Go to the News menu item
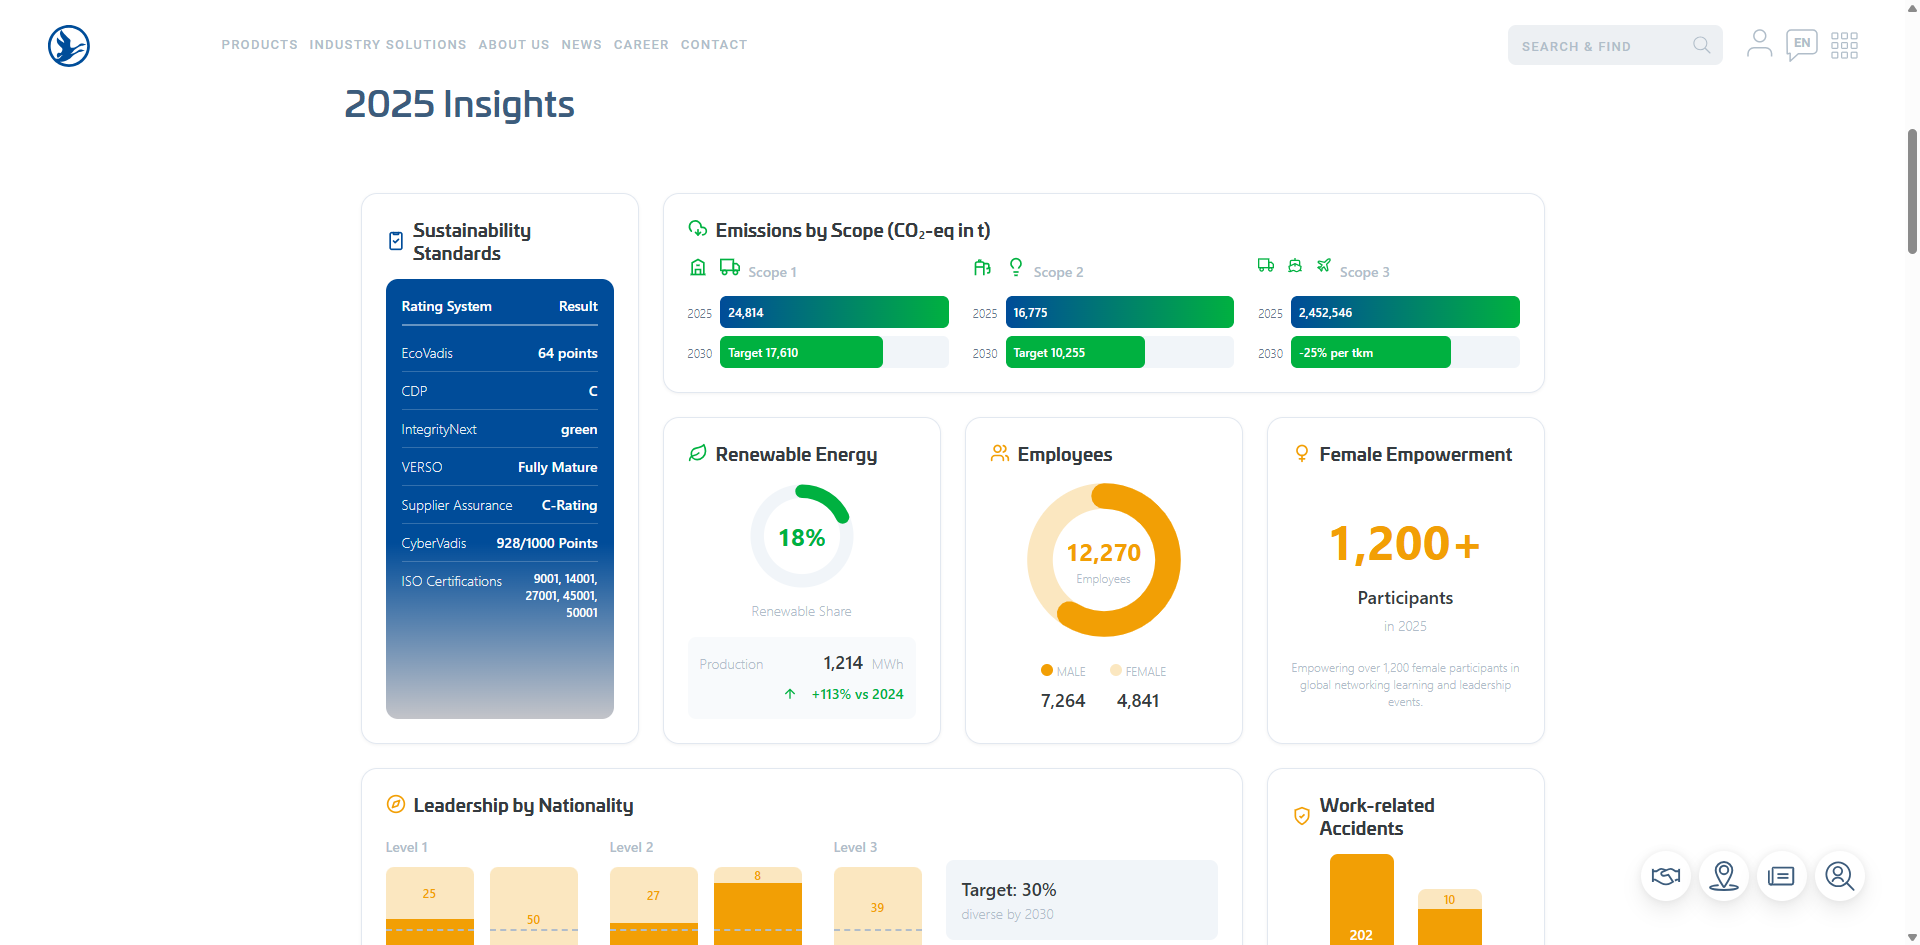This screenshot has height=945, width=1920. [582, 45]
